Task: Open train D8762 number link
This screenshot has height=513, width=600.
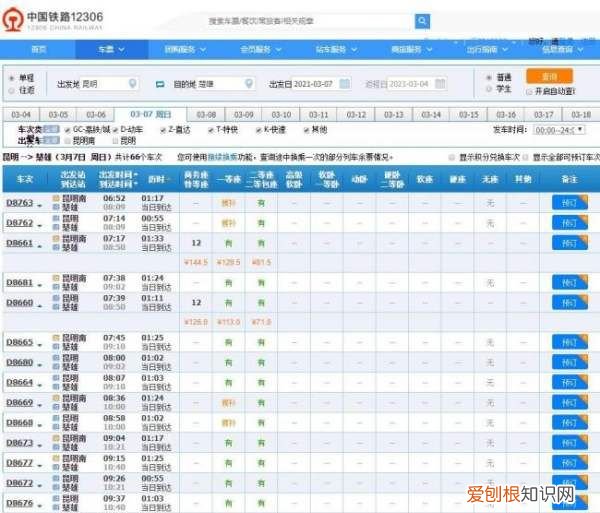Action: point(20,223)
